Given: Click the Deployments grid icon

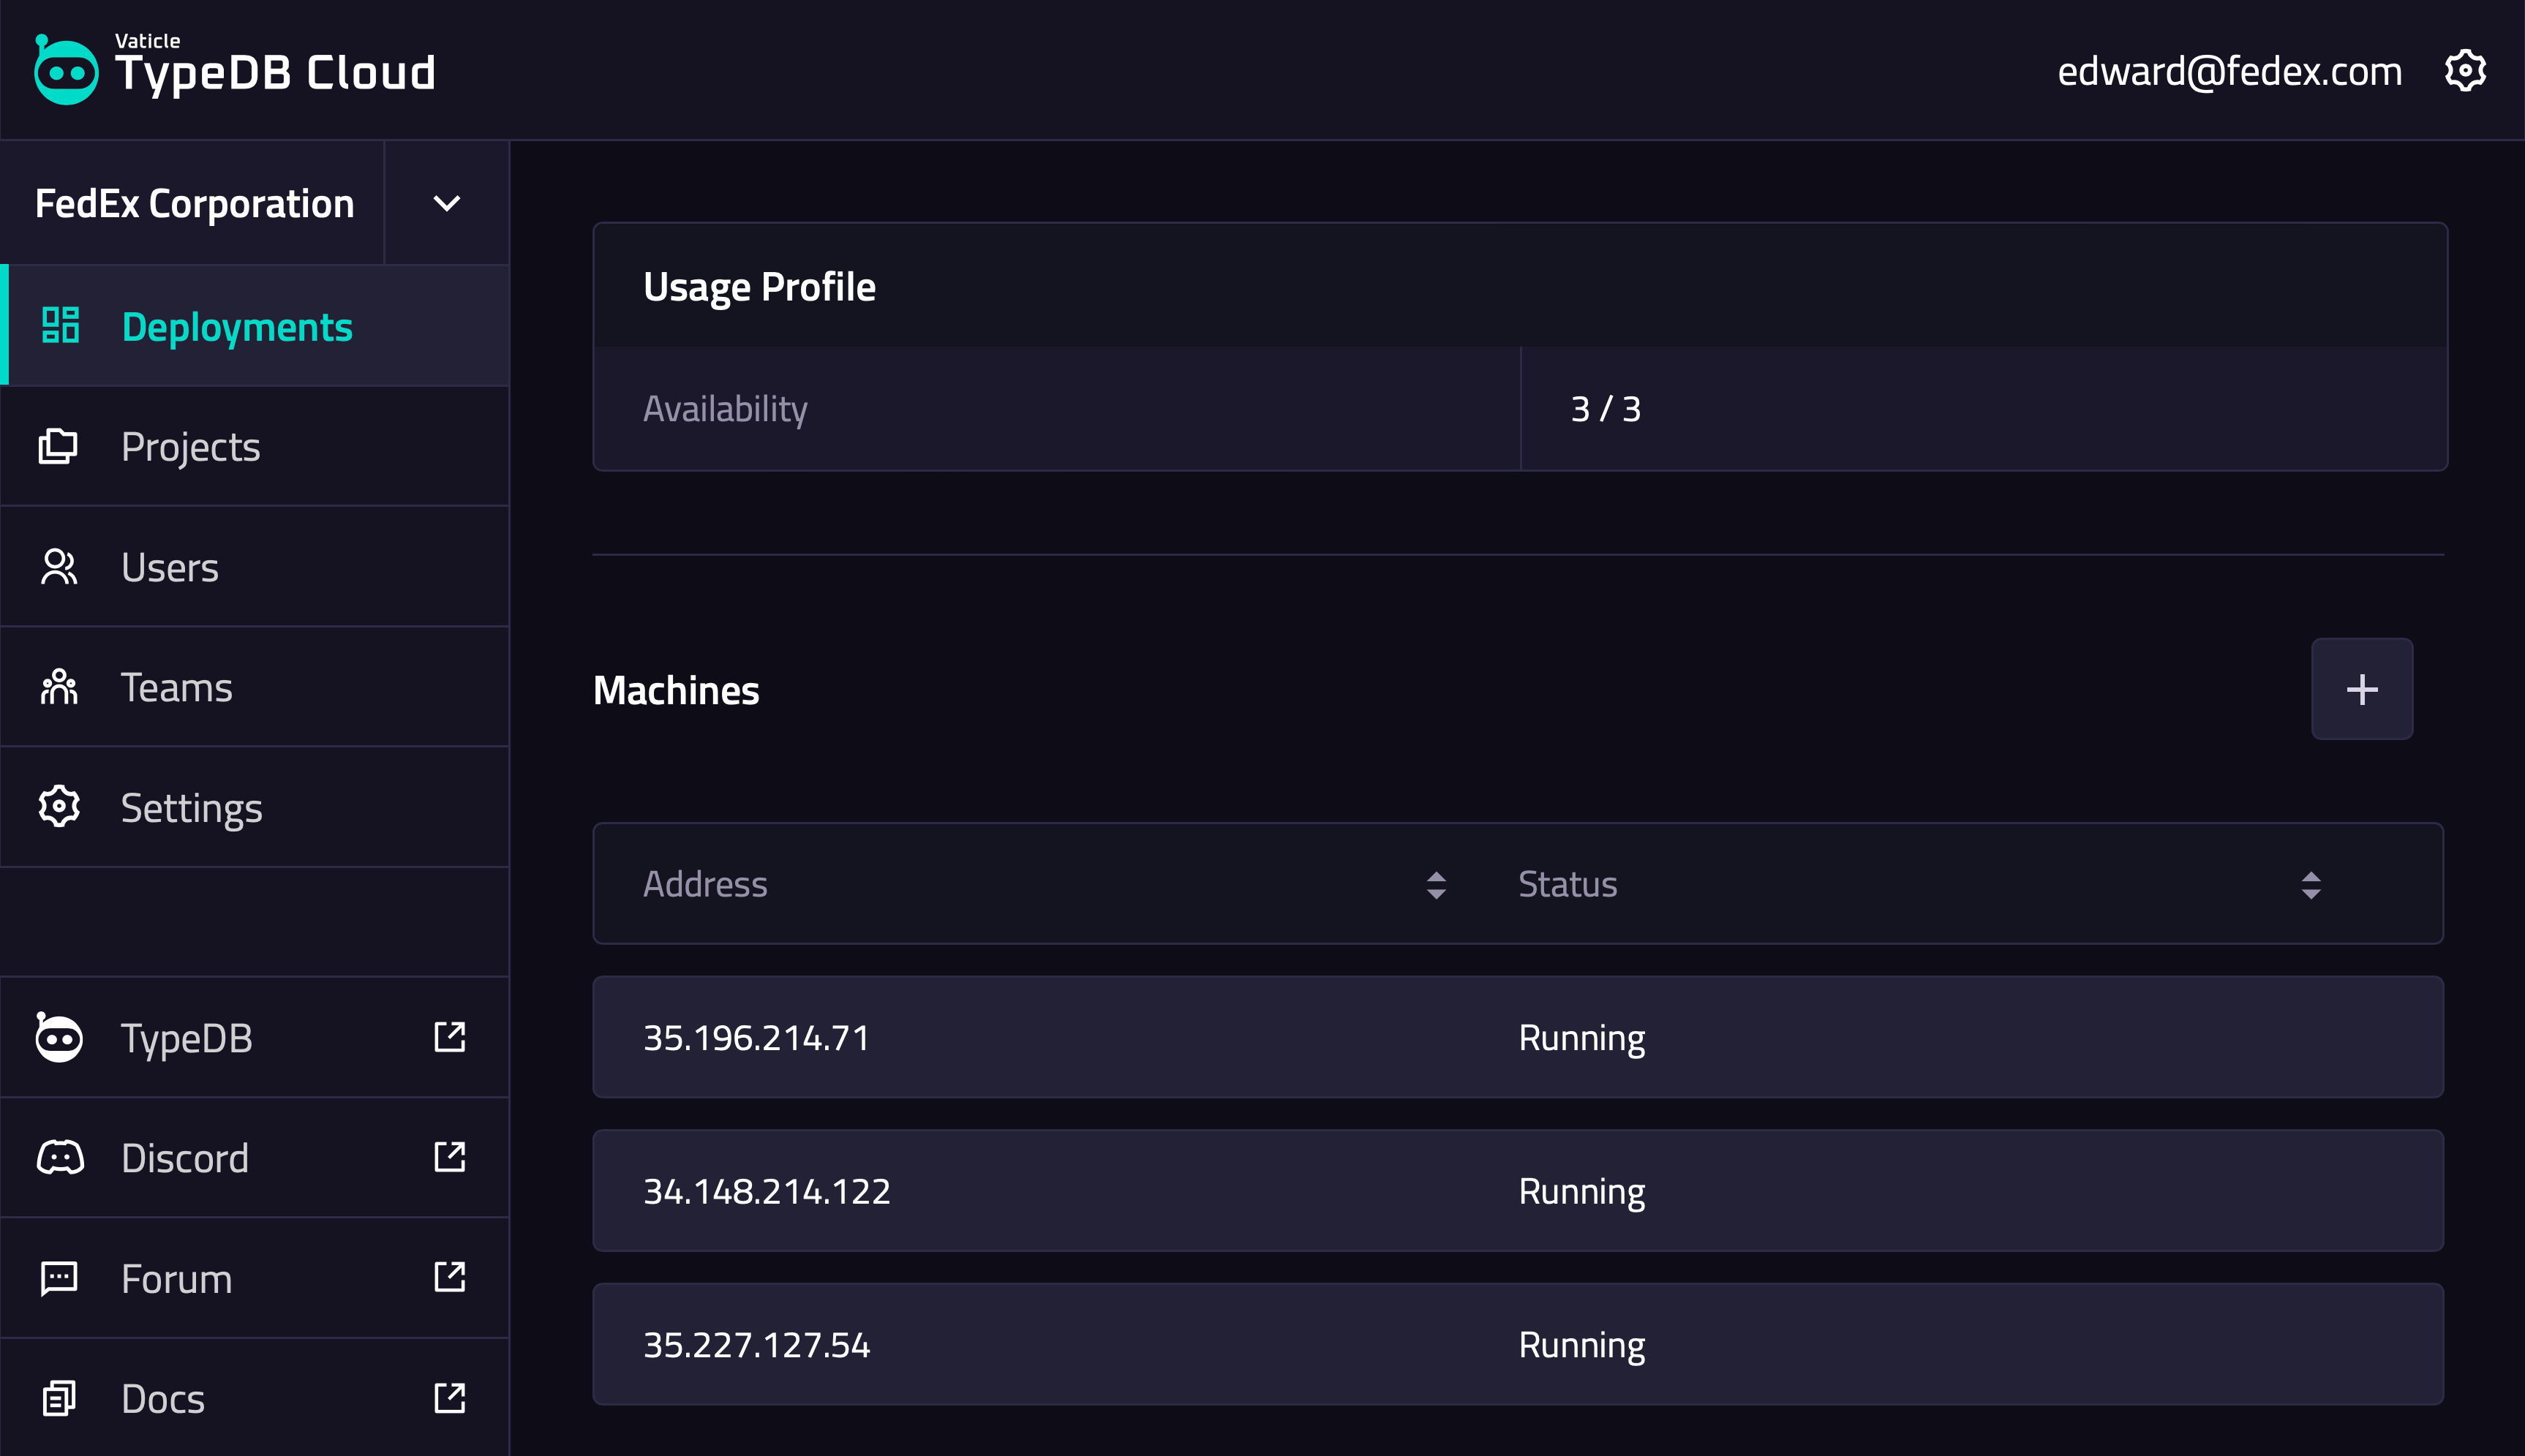Looking at the screenshot, I should point(60,326).
